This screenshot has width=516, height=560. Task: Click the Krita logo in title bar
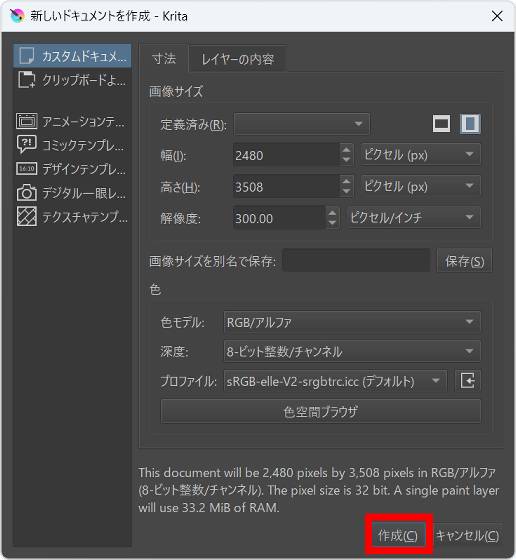[x=17, y=16]
